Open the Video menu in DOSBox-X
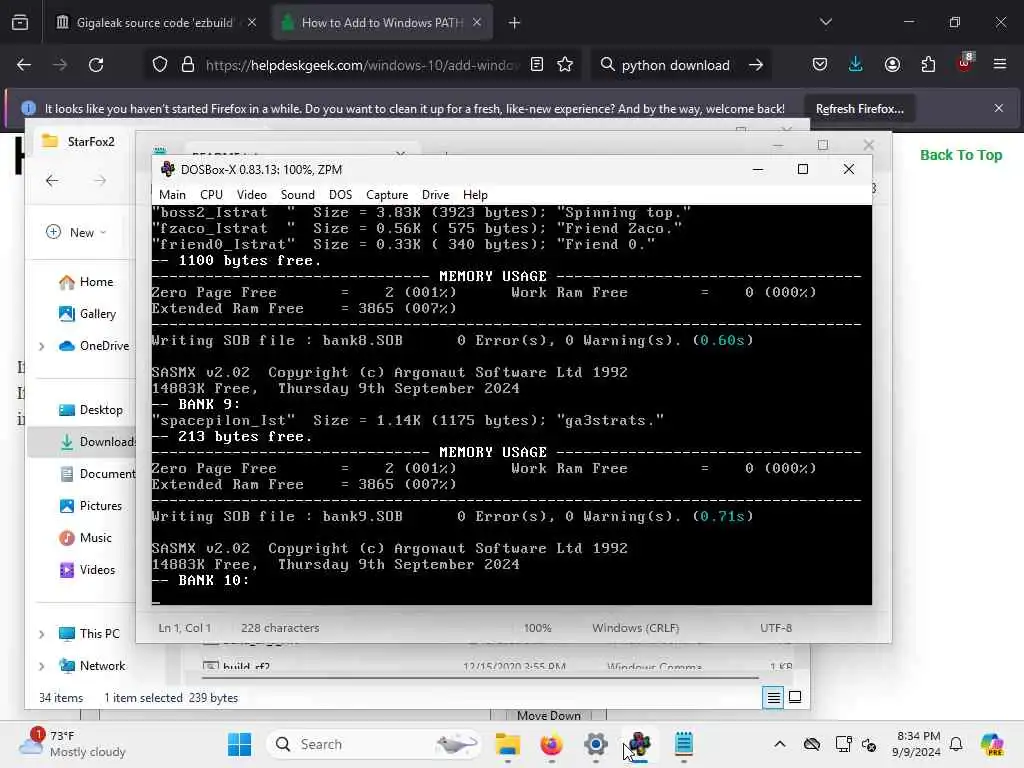Viewport: 1024px width, 768px height. click(x=251, y=195)
